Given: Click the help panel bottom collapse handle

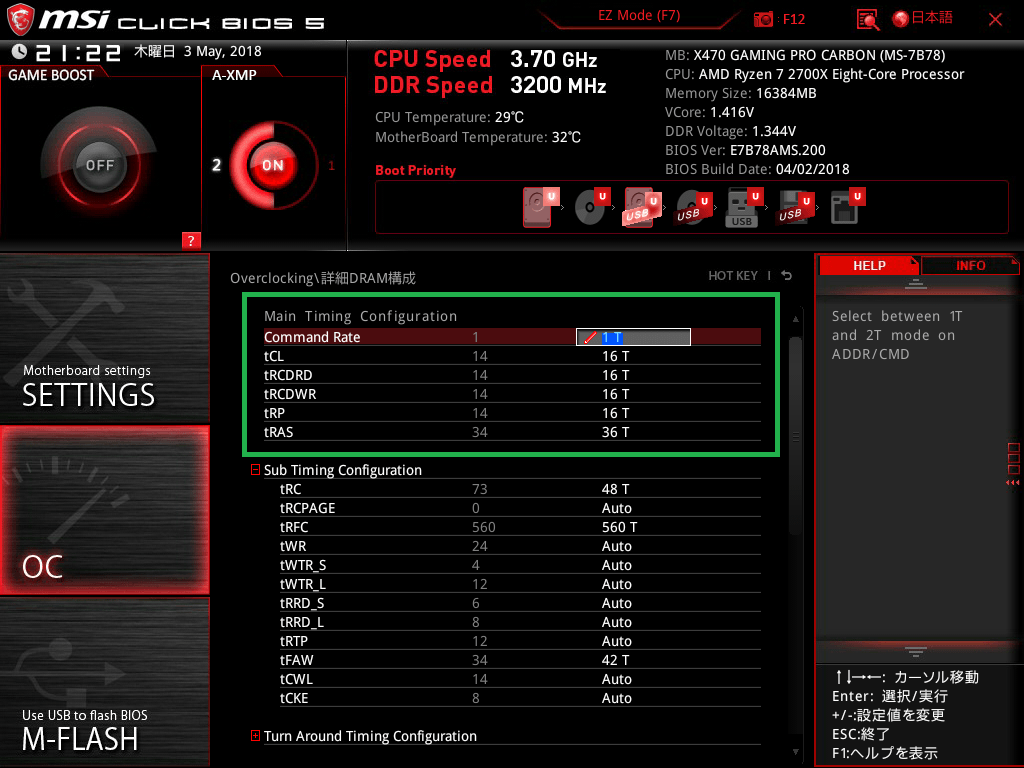Looking at the screenshot, I should pos(916,651).
